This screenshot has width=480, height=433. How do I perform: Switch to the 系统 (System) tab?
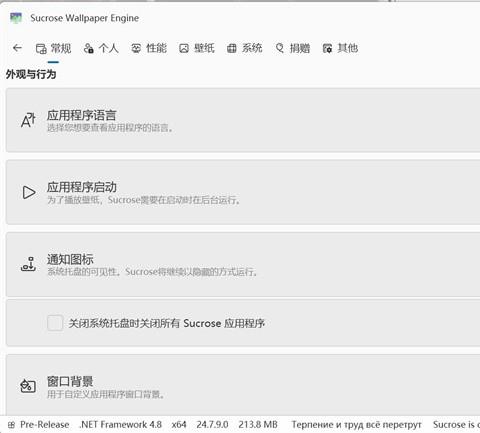pos(244,49)
